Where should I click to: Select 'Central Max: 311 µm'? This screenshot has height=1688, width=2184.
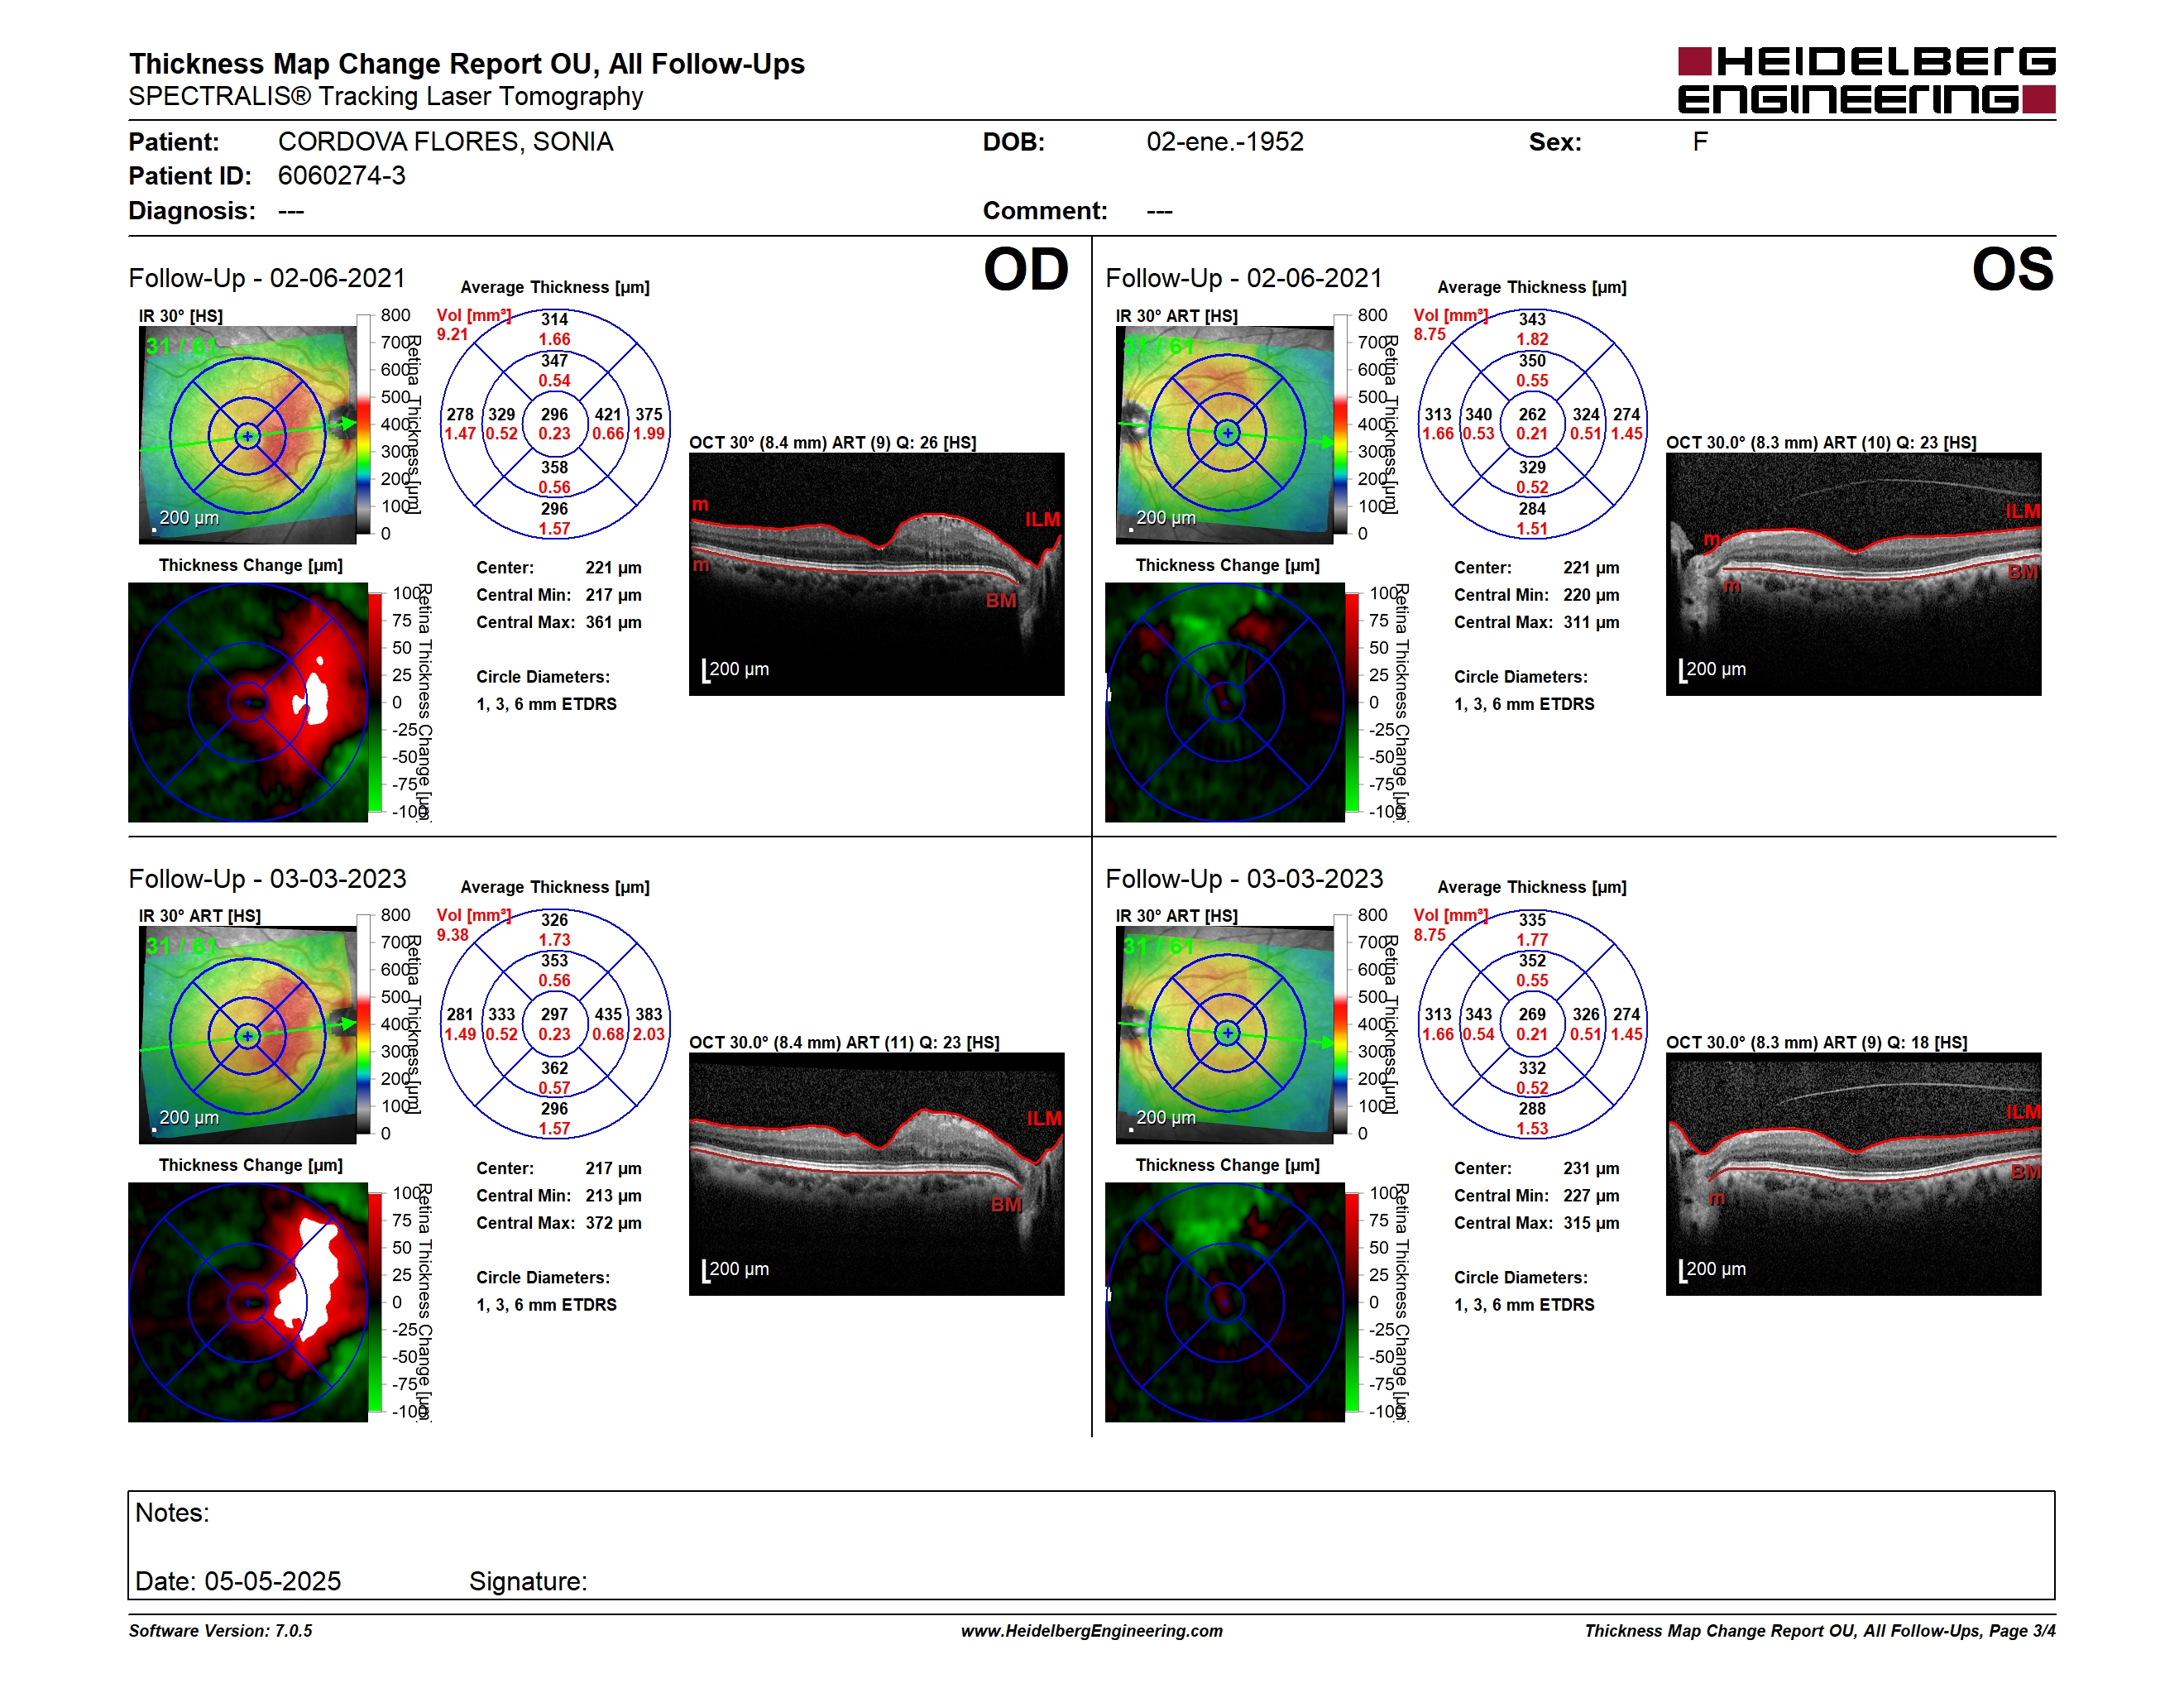click(x=1537, y=622)
